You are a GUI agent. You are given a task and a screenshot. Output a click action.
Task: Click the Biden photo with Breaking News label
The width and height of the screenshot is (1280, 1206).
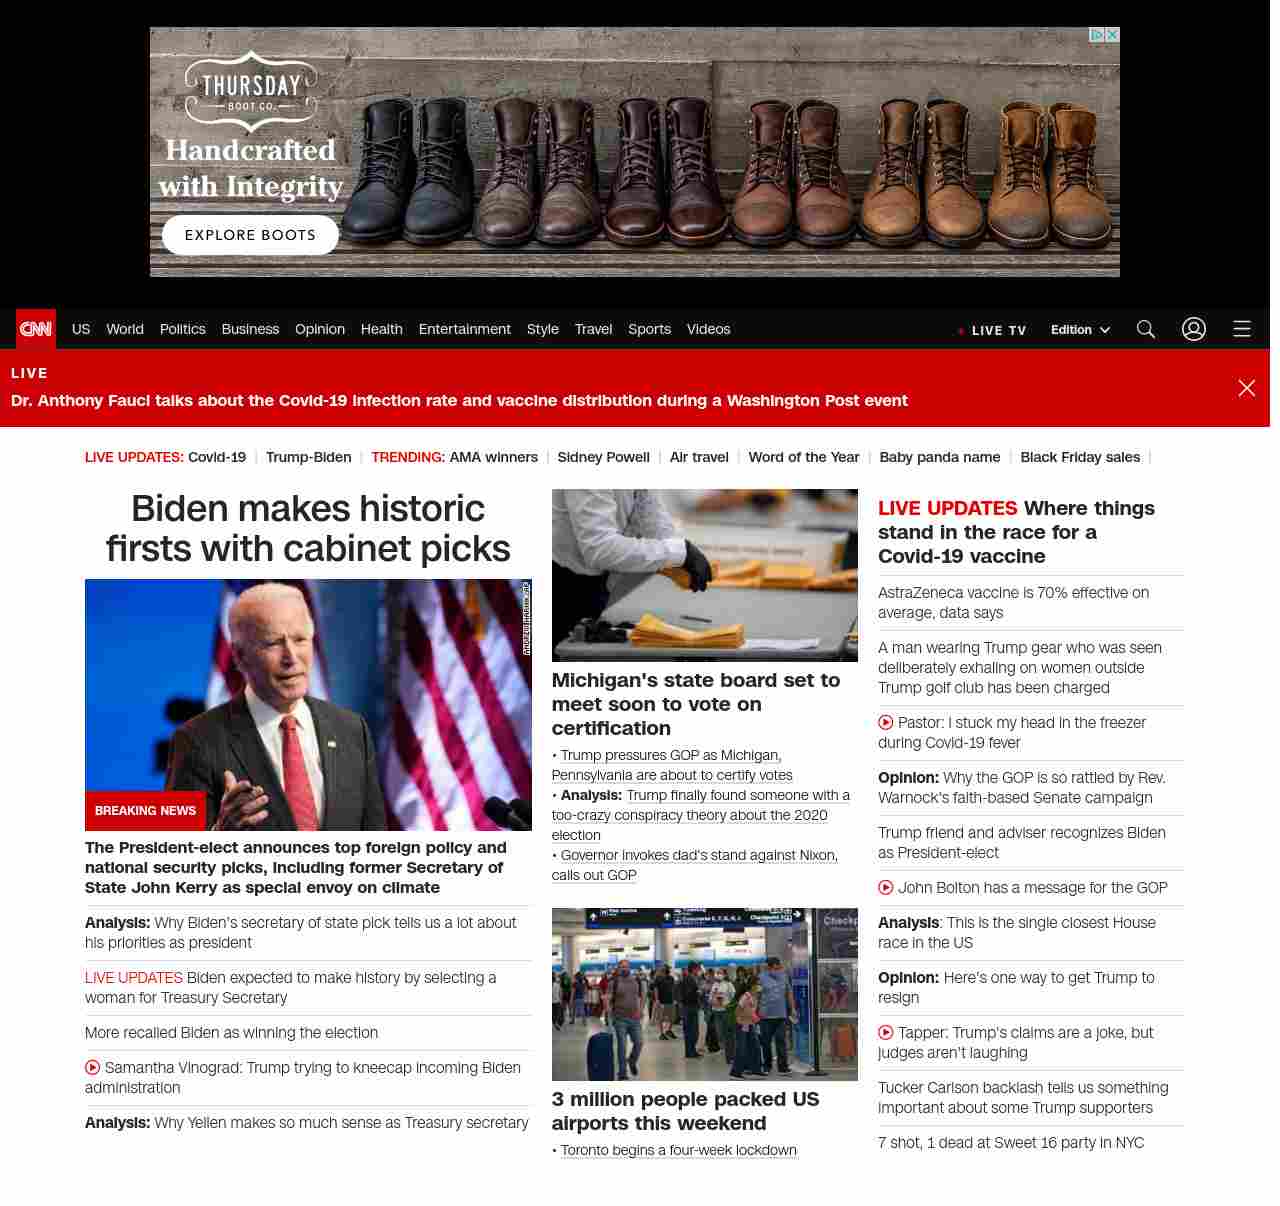(x=308, y=704)
